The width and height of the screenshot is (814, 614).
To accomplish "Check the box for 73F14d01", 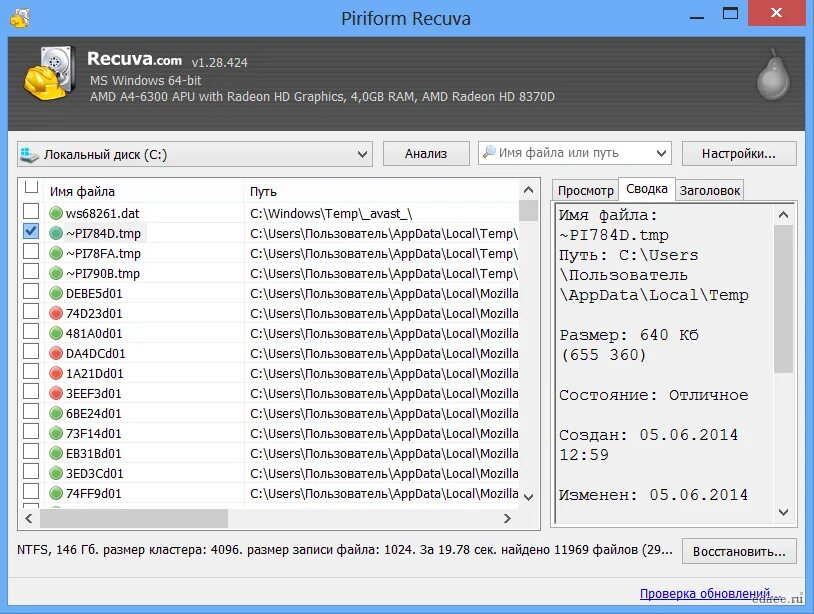I will pos(31,431).
